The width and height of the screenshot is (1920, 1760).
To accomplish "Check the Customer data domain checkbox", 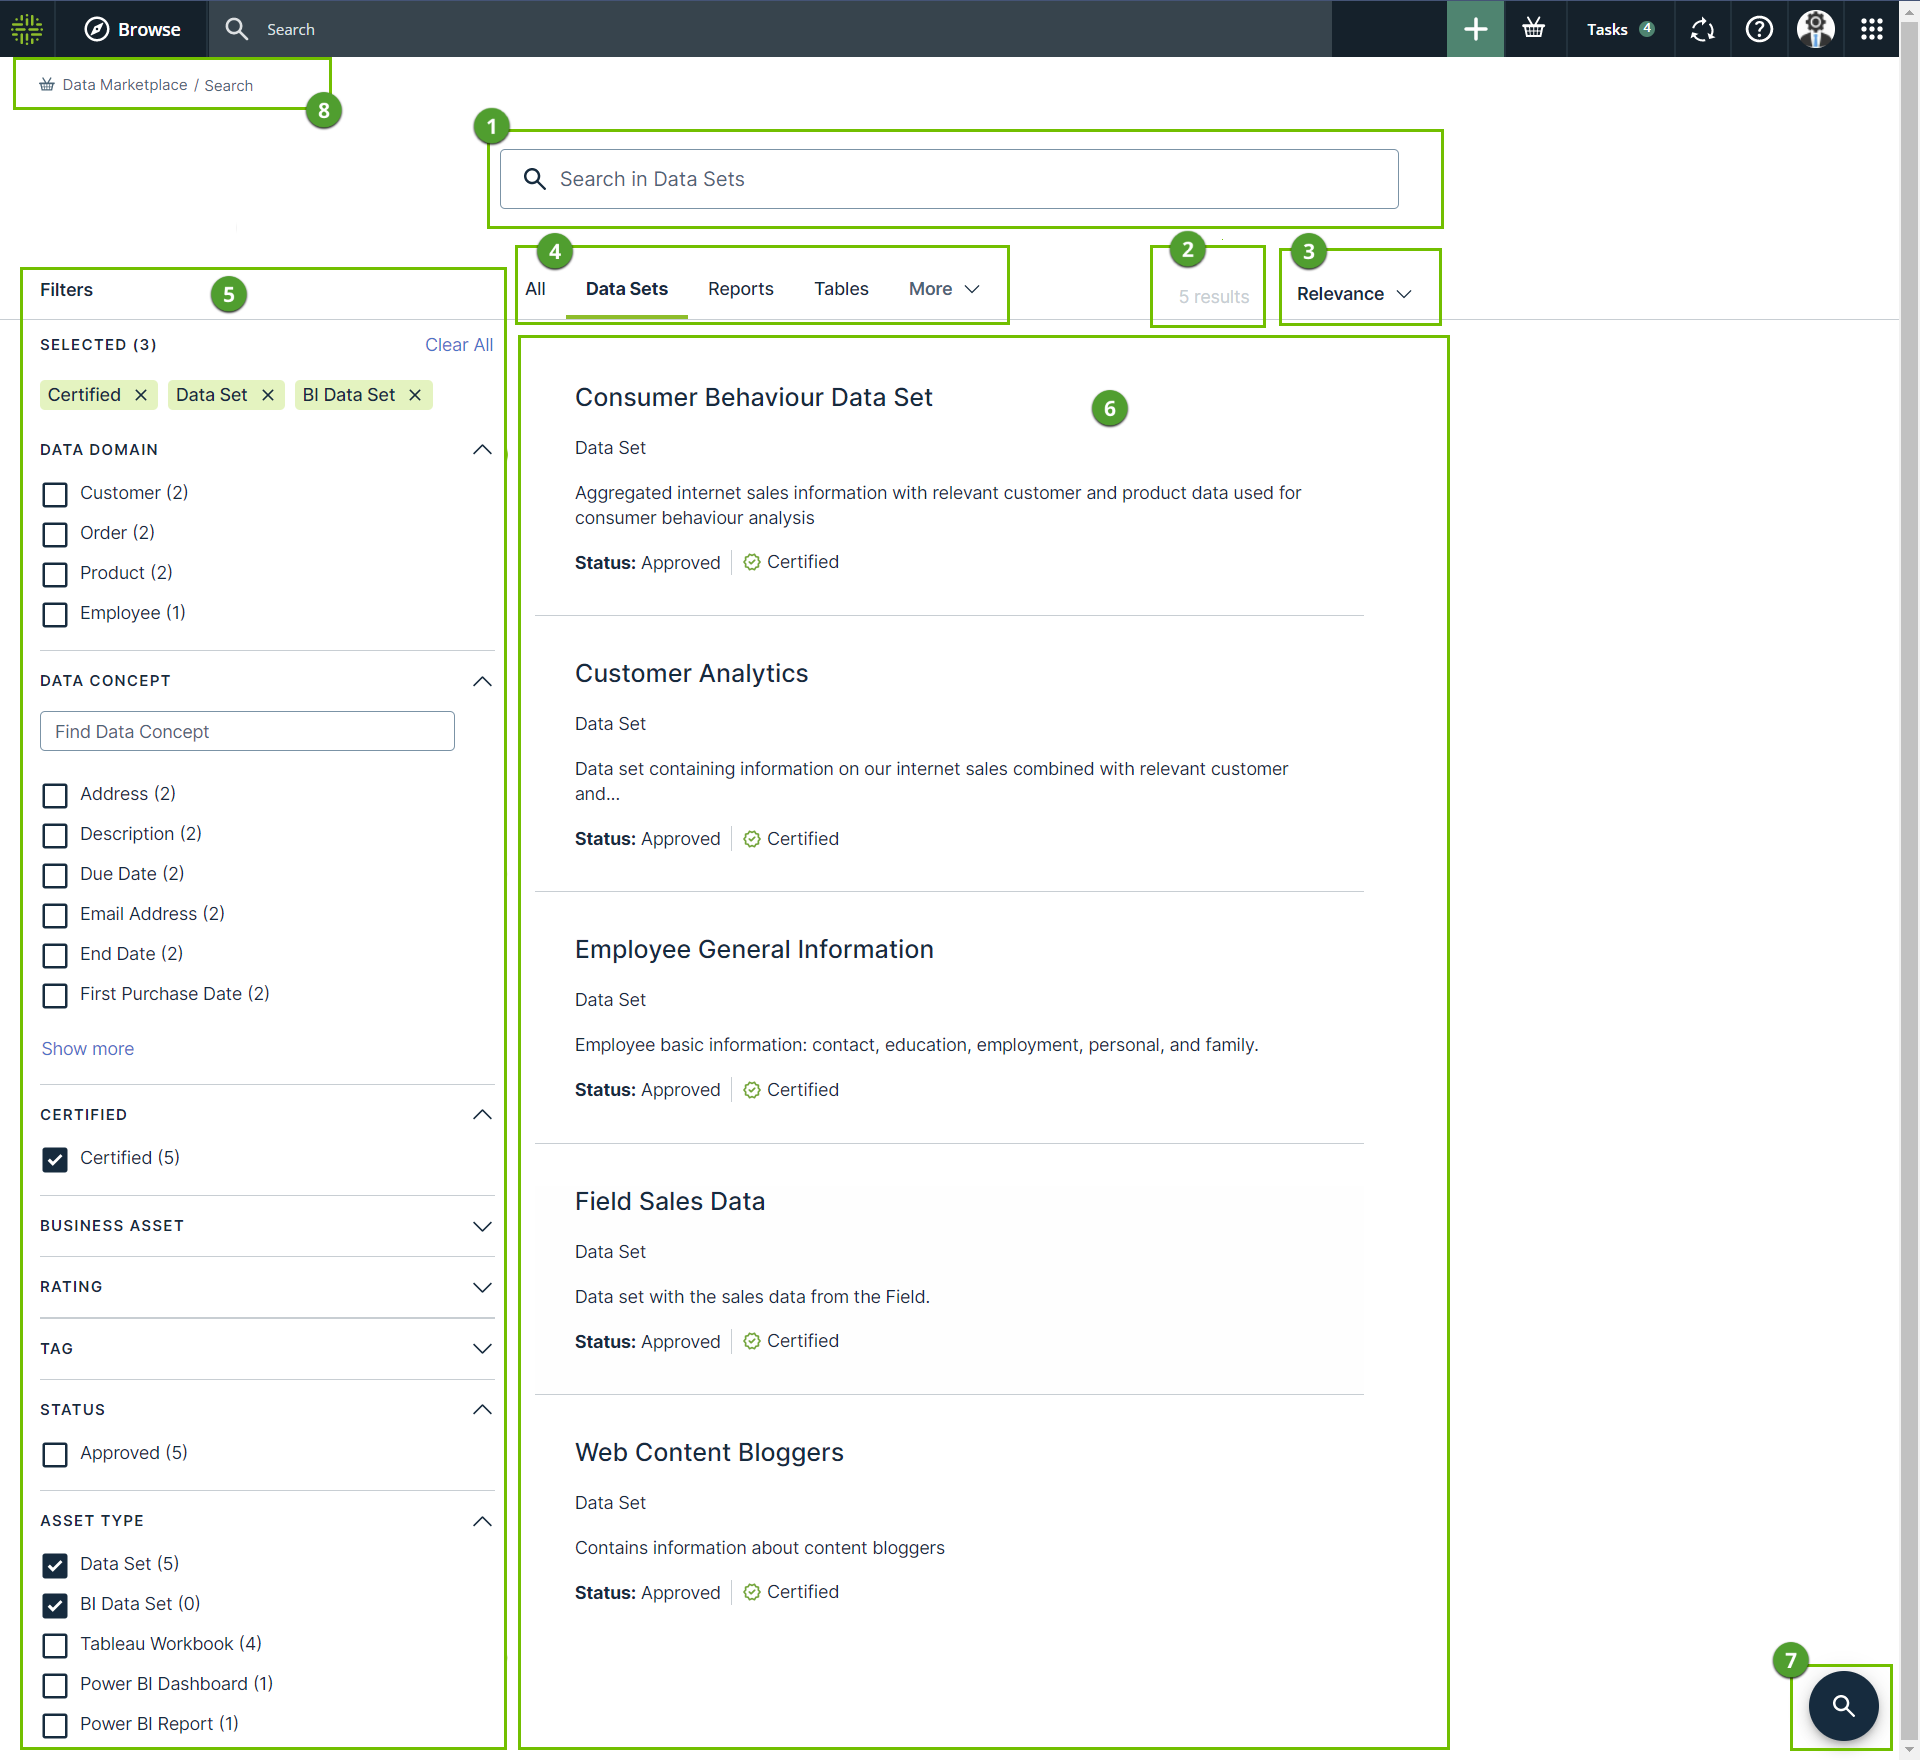I will point(55,494).
